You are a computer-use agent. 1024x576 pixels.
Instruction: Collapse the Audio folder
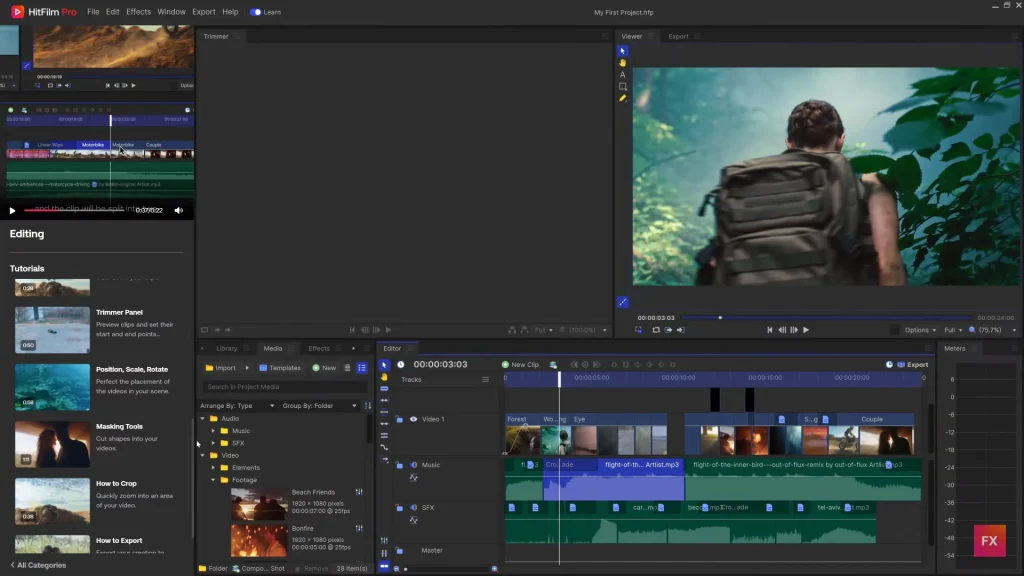202,419
